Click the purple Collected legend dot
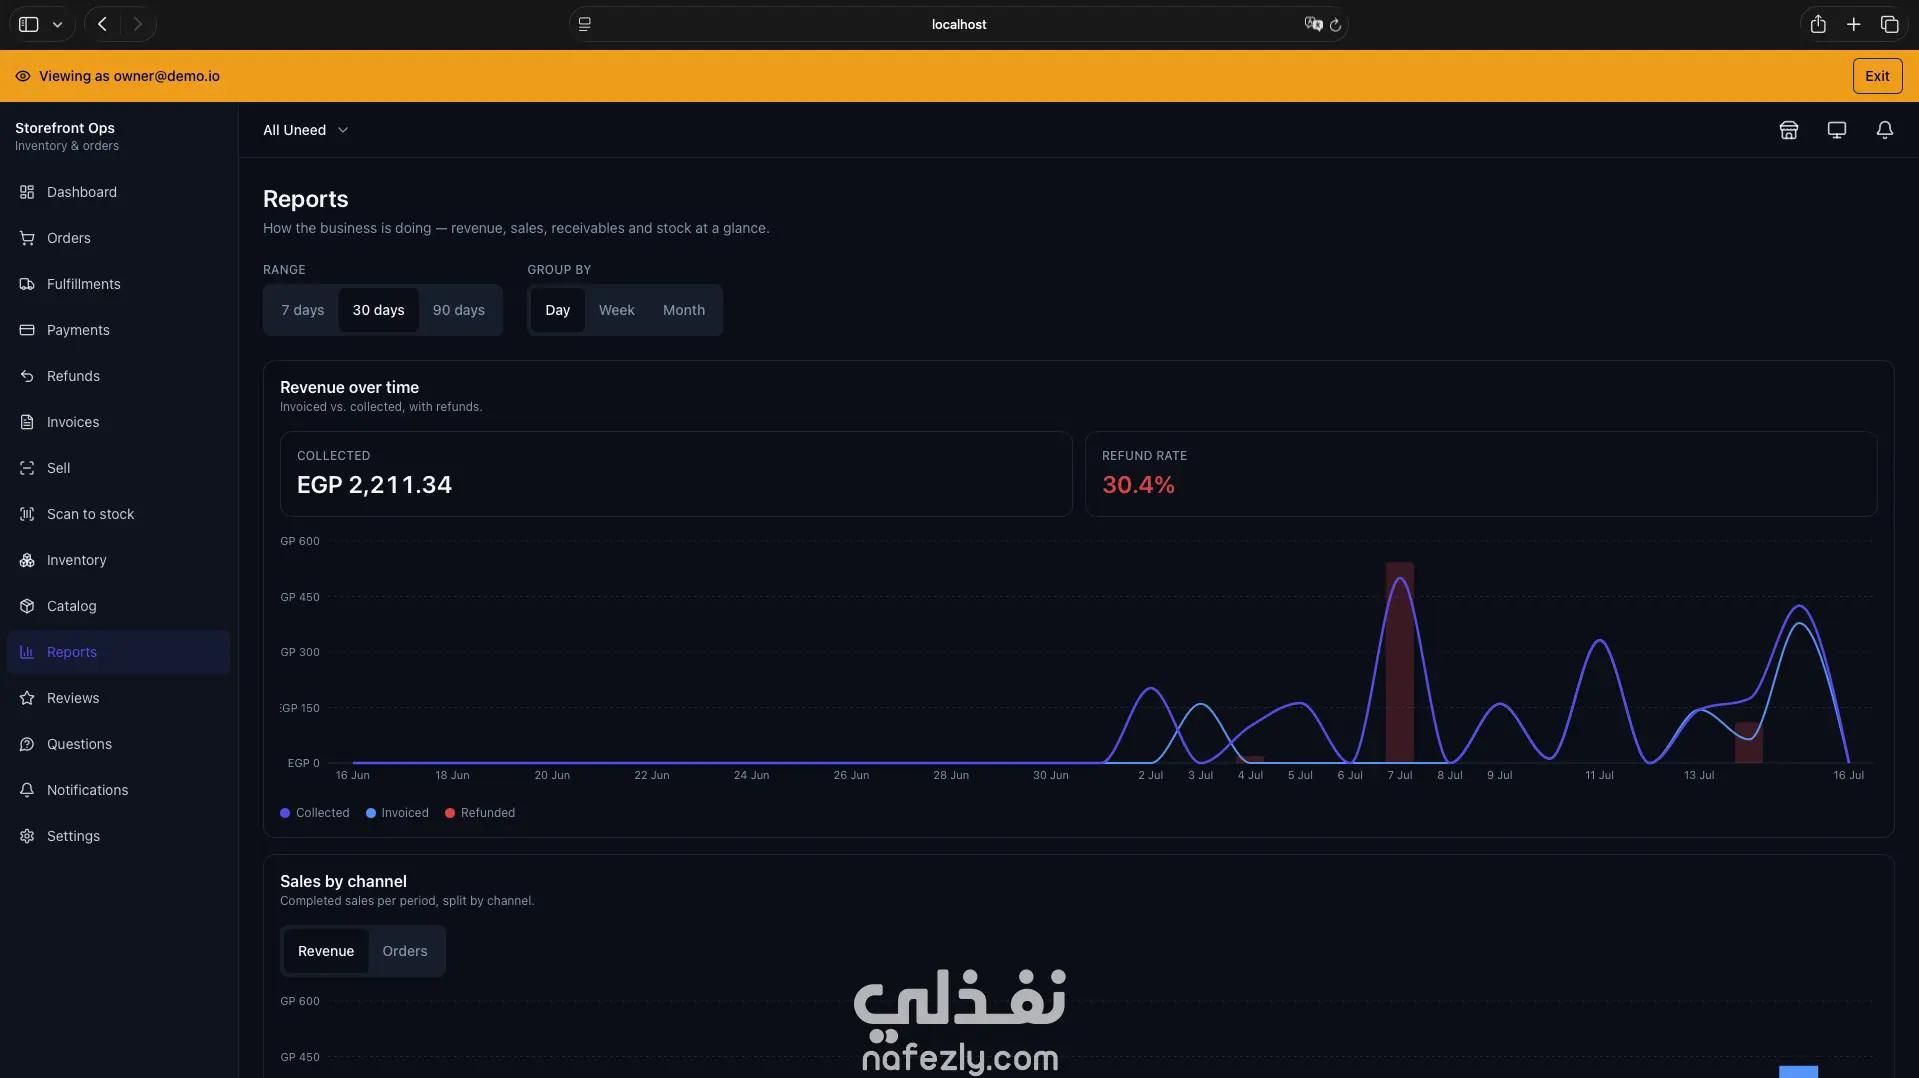The height and width of the screenshot is (1078, 1919). (285, 813)
